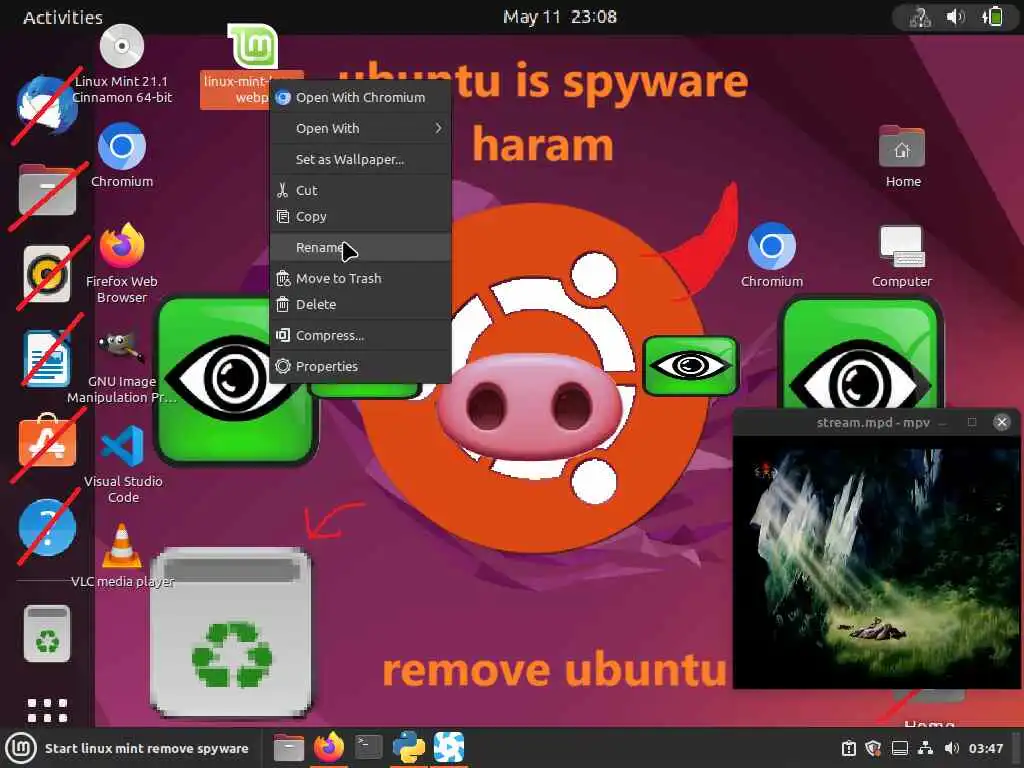
Task: Minimize the stream.mpd mpv window
Action: pyautogui.click(x=942, y=423)
